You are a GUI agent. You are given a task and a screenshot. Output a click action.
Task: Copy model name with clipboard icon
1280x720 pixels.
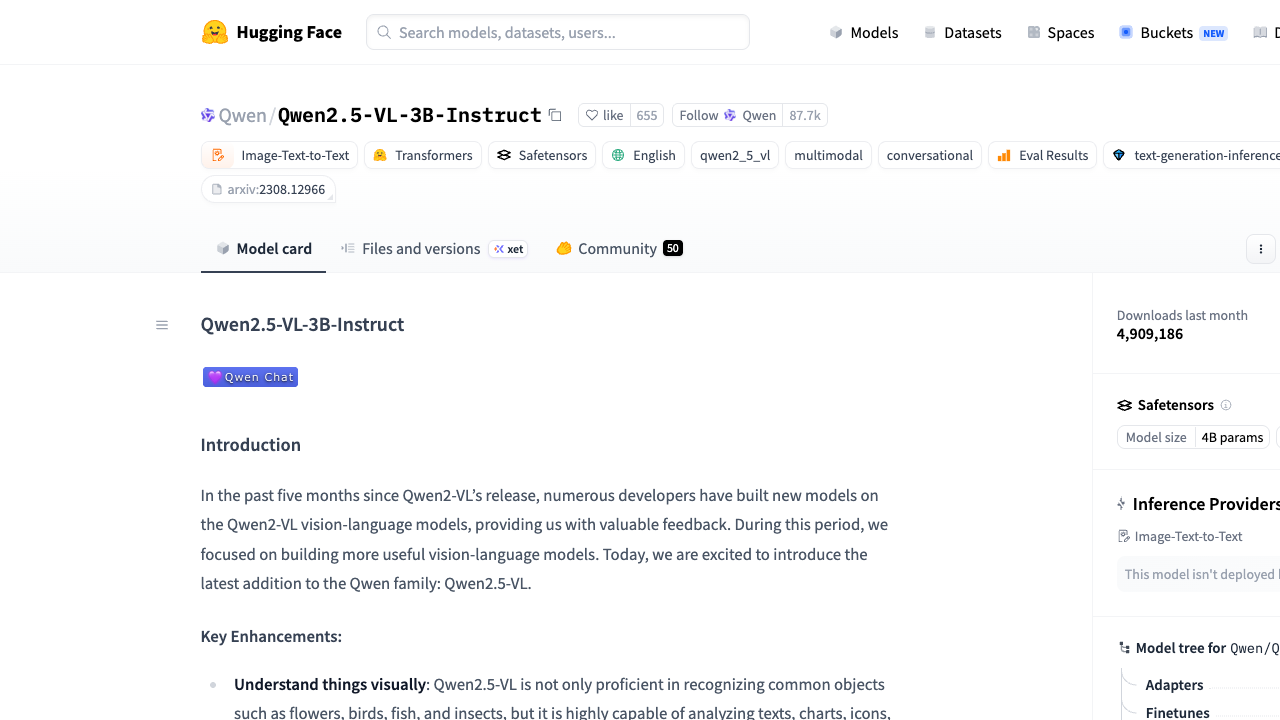555,115
